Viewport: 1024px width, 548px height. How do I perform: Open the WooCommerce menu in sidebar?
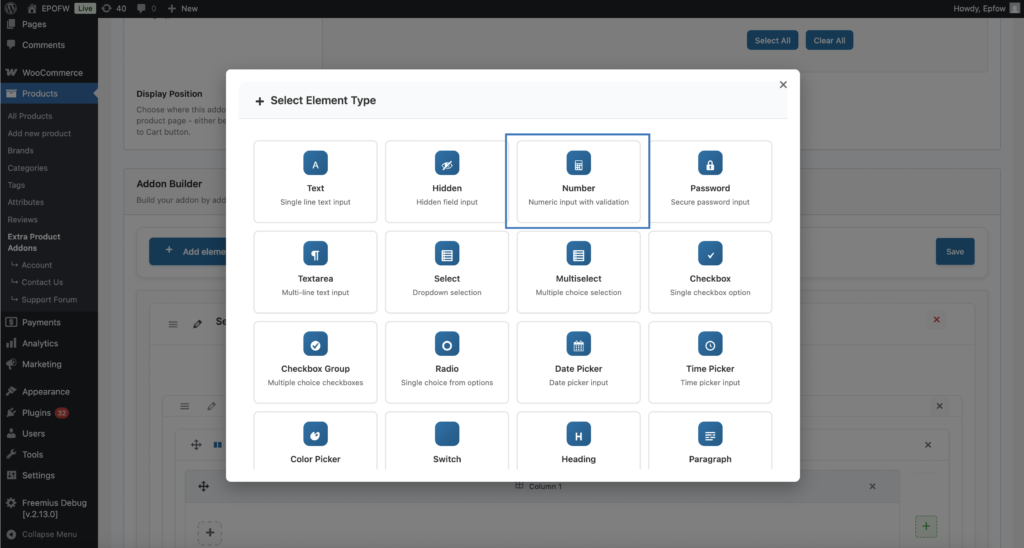(x=52, y=73)
